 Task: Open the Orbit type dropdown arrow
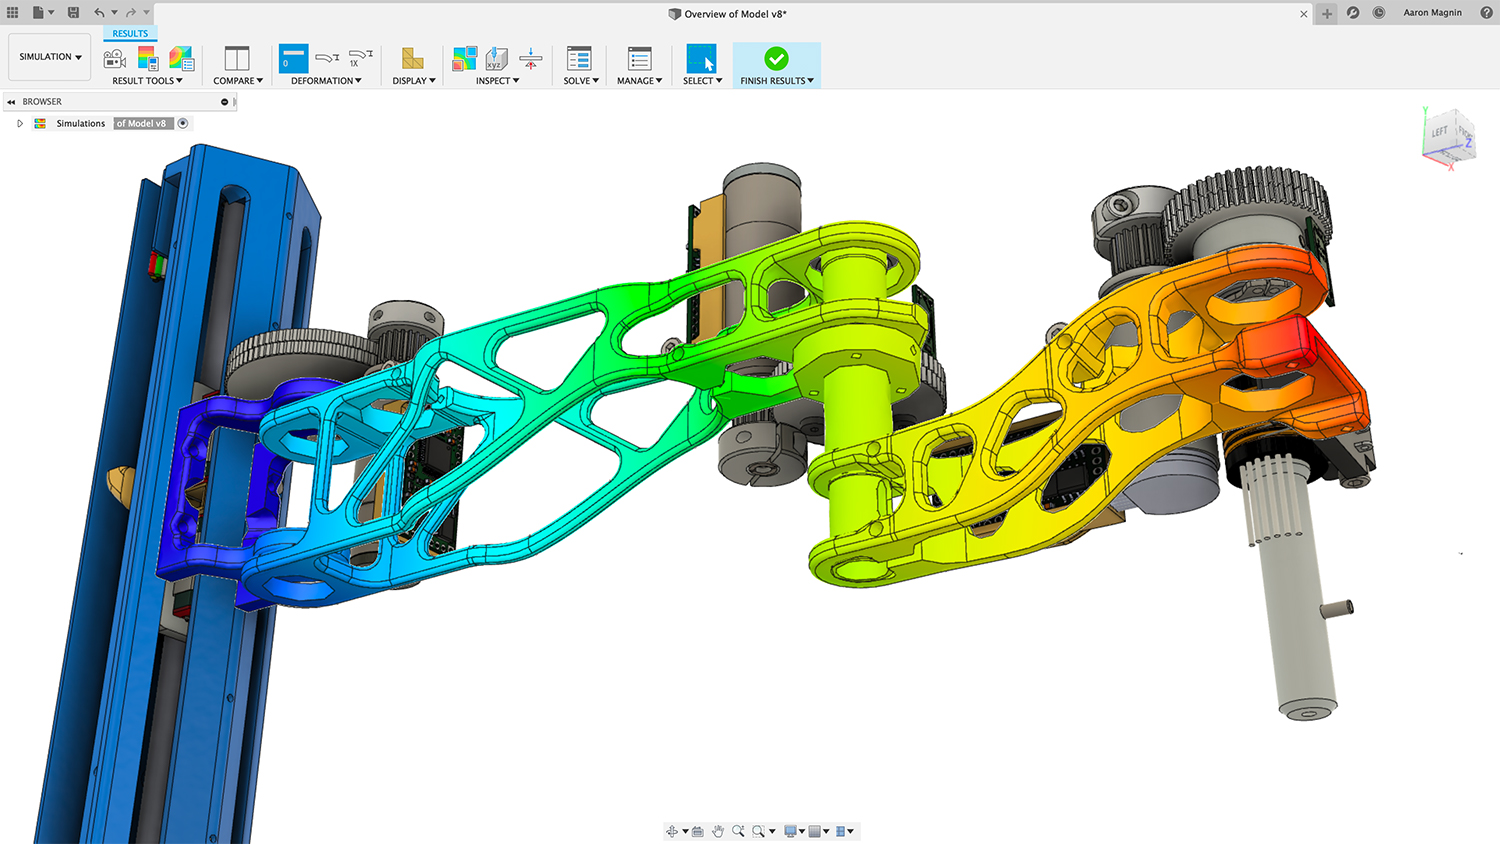[x=685, y=831]
